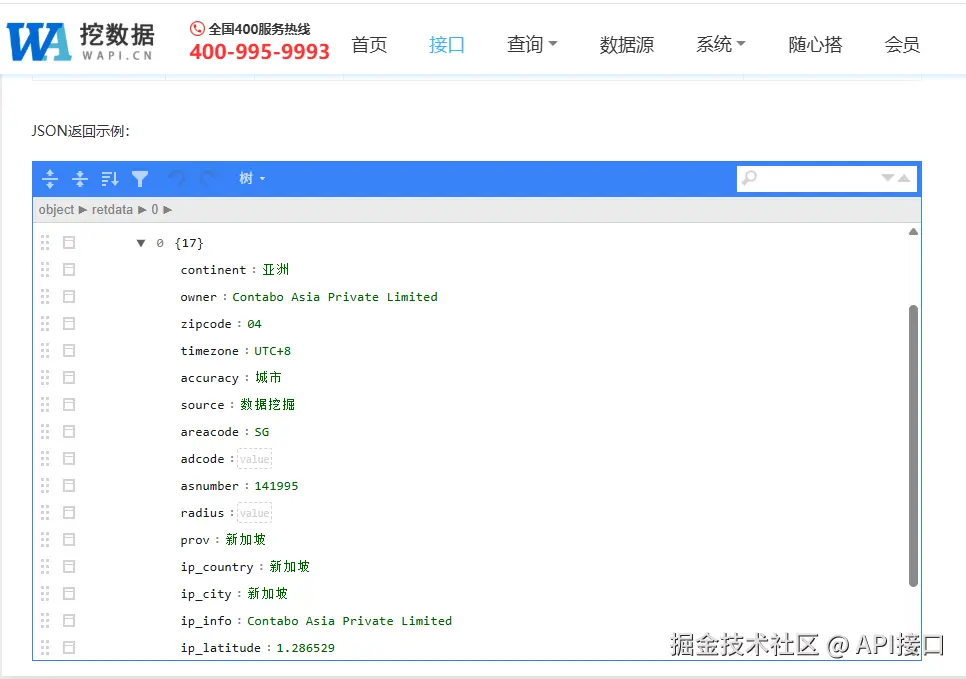This screenshot has height=679, width=966.
Task: Open action menu for the continent row
Action: coord(69,270)
